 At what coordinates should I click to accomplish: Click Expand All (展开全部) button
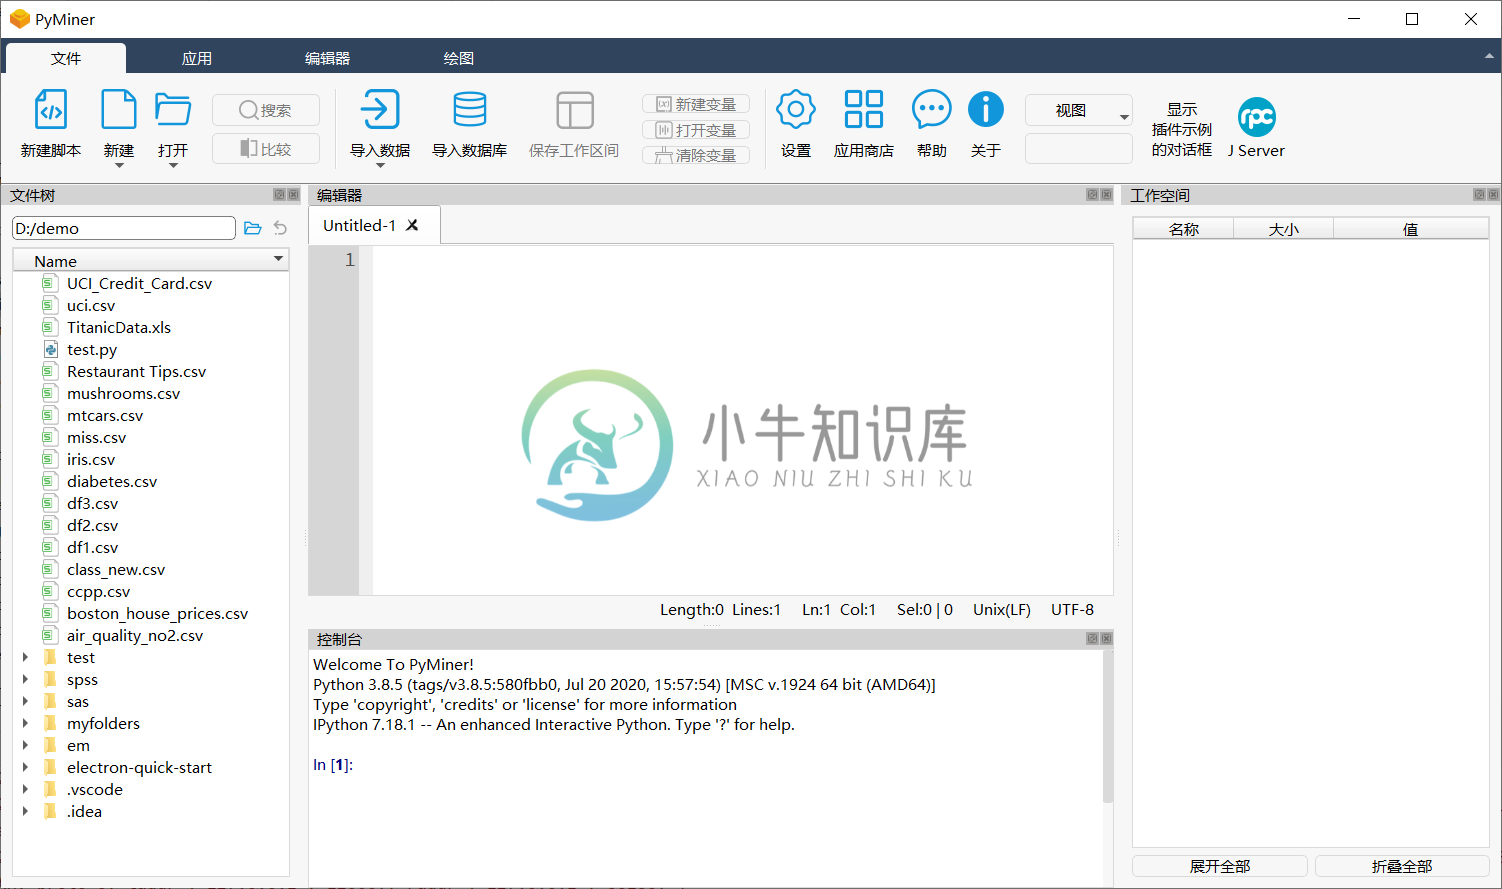coord(1220,866)
